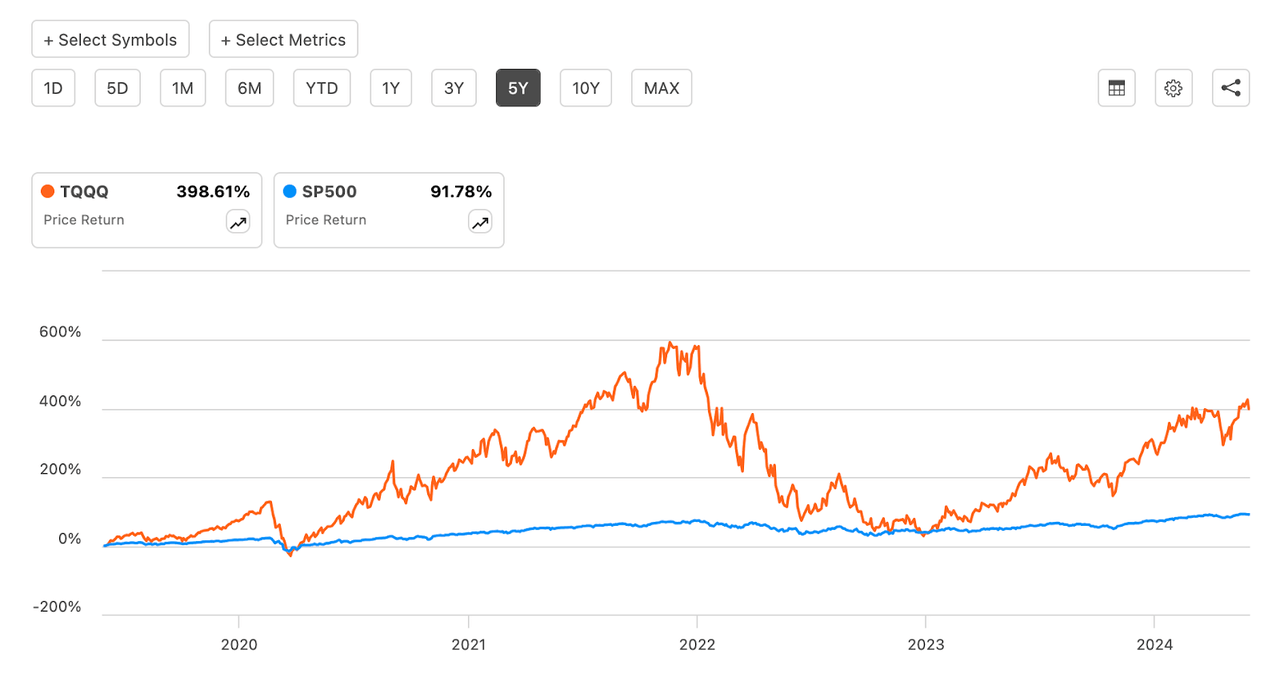Switch to 6M time range
The height and width of the screenshot is (690, 1280).
coord(249,88)
